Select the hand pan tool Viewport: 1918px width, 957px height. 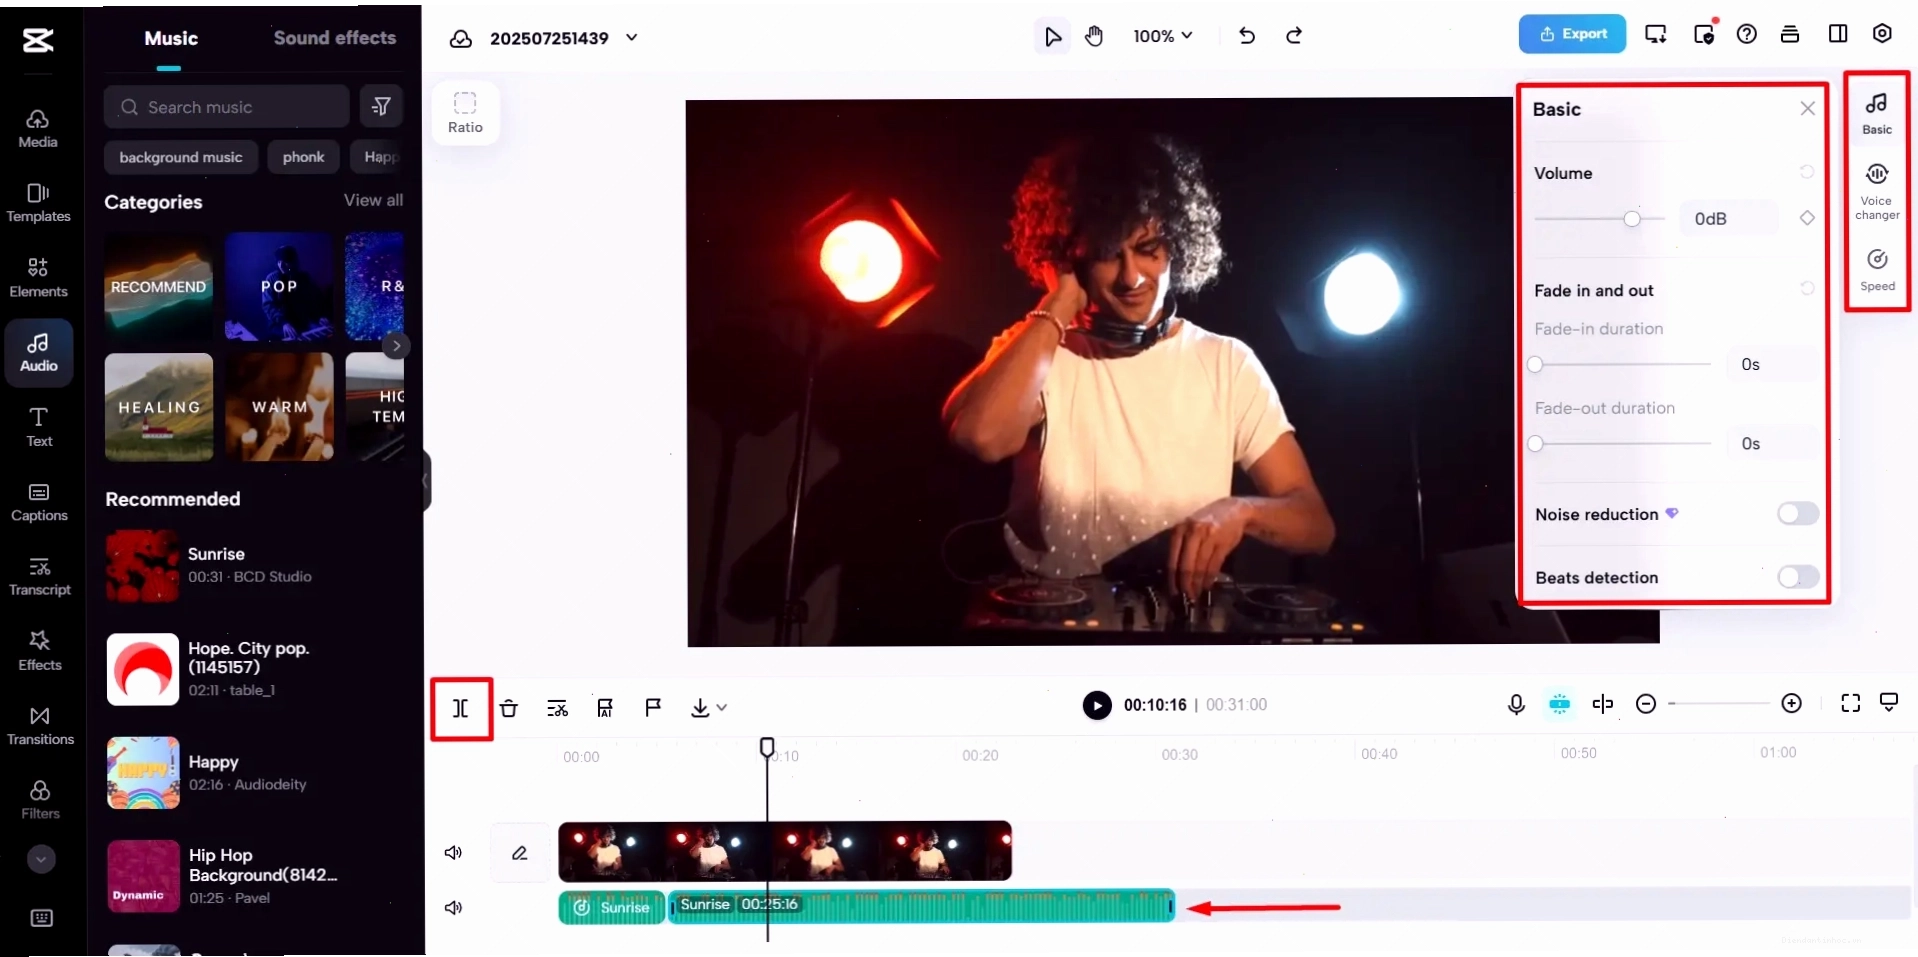coord(1094,36)
